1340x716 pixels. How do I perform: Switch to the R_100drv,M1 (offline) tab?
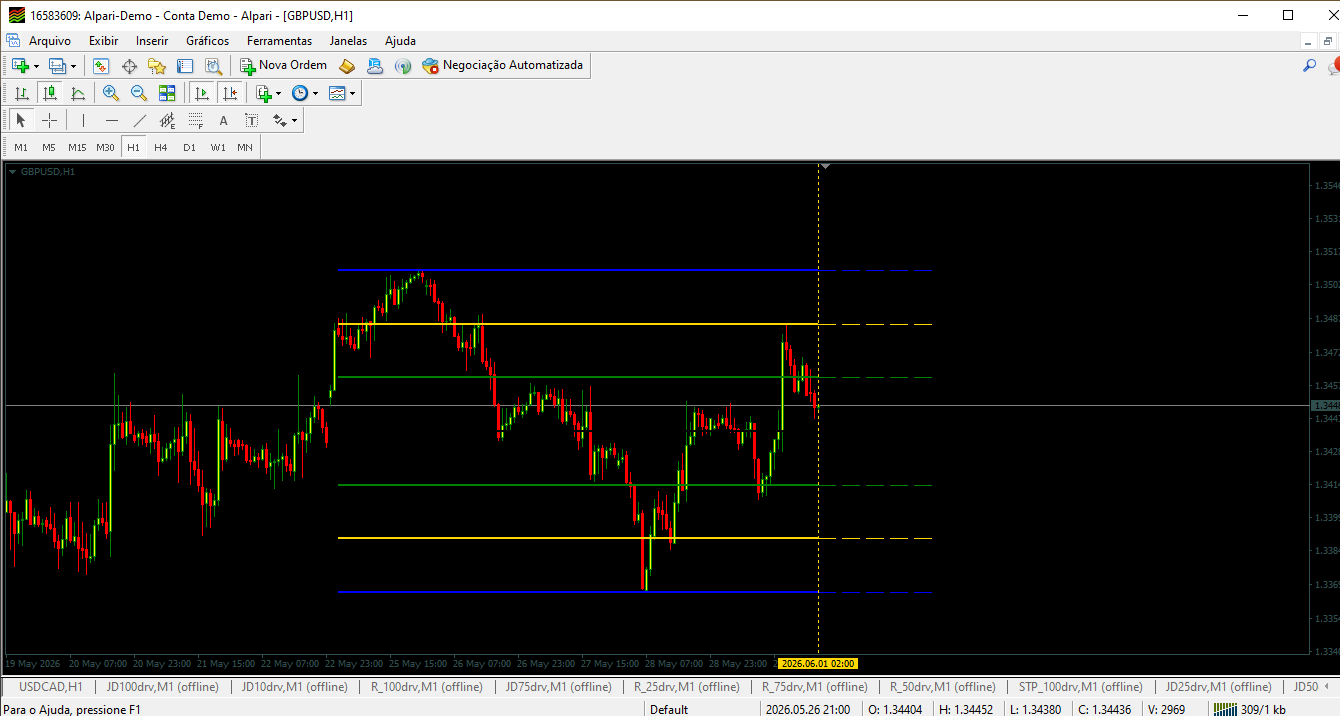pos(427,687)
